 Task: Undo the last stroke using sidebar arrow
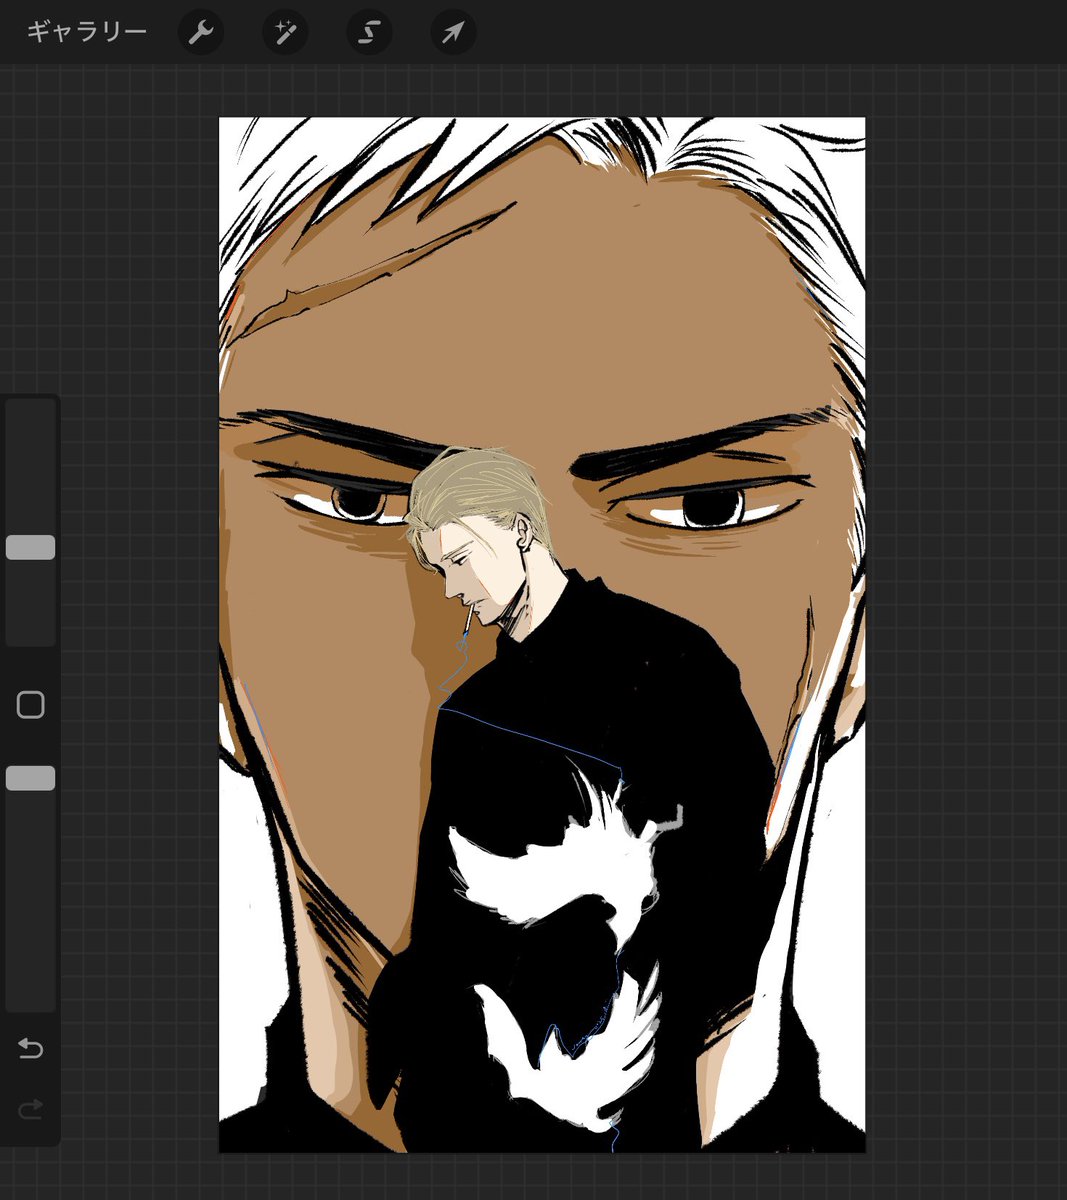[x=31, y=1048]
